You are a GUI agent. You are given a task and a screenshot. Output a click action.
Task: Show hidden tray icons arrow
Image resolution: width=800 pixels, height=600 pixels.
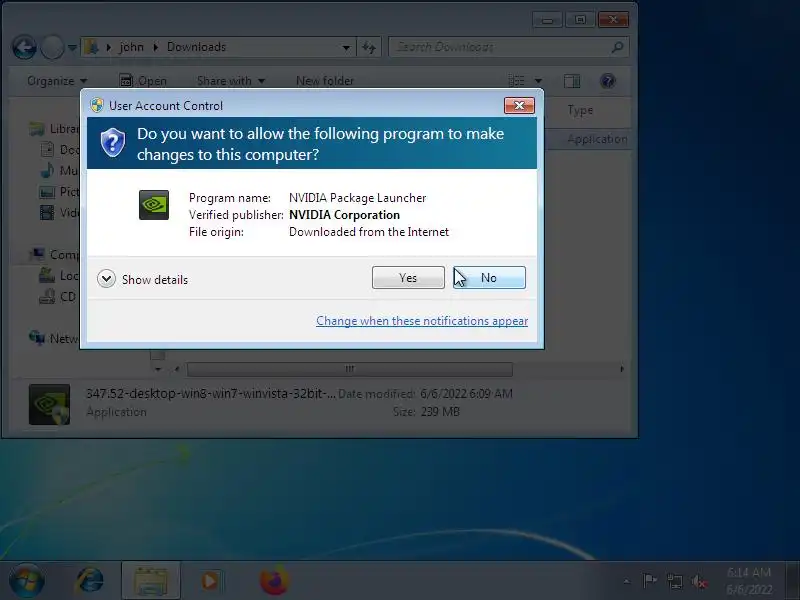pyautogui.click(x=626, y=581)
